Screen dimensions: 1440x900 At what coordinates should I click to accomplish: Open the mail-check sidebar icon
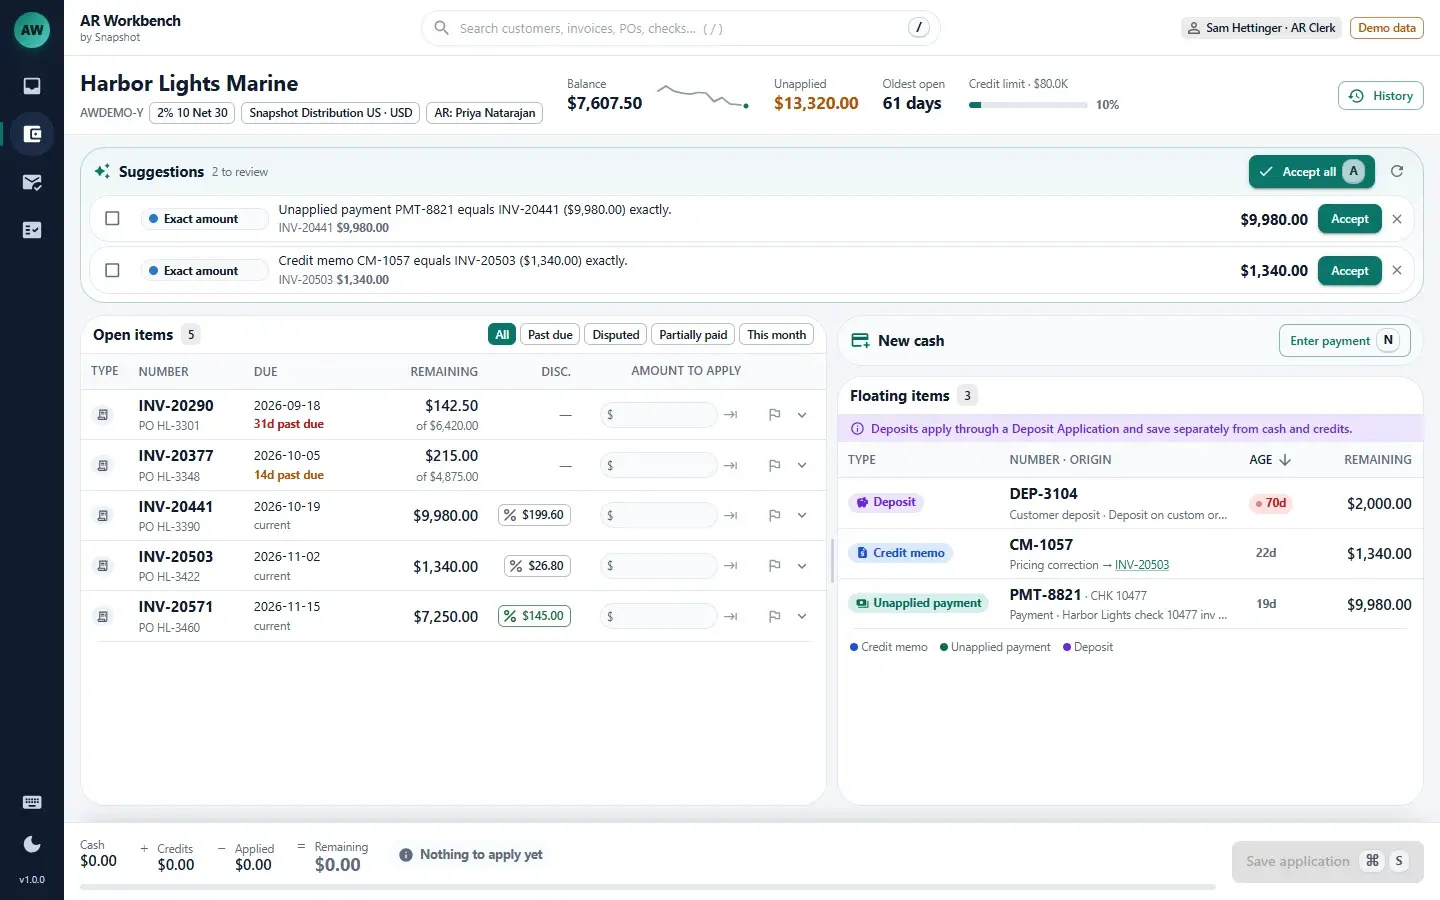pyautogui.click(x=32, y=182)
